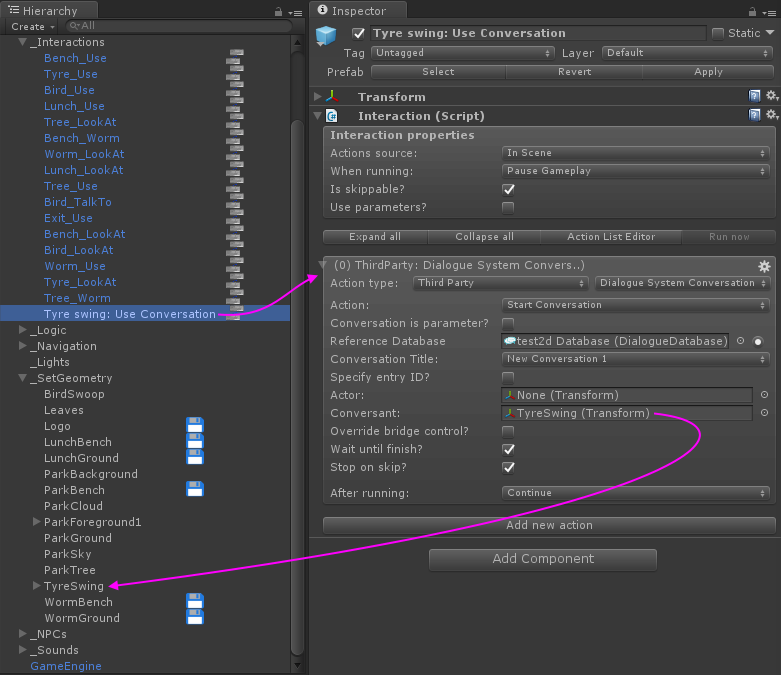This screenshot has width=781, height=675.
Task: Select the Inspector tab
Action: 358,10
